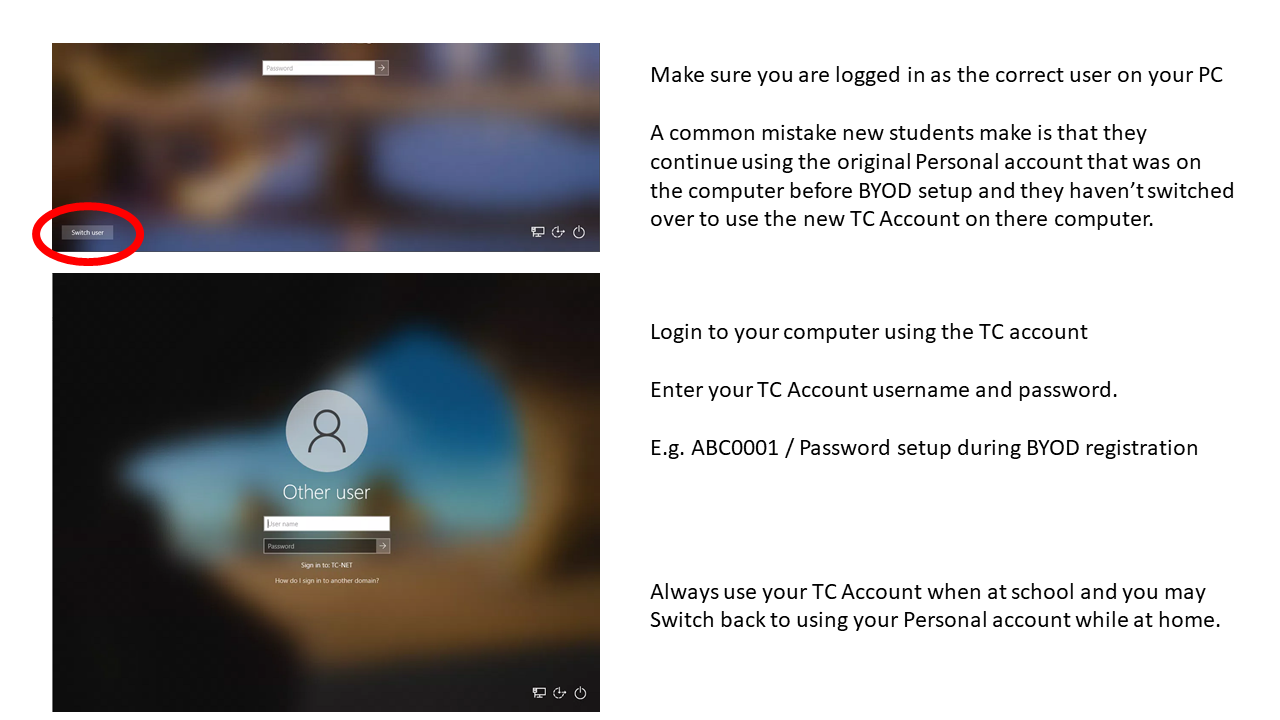Viewport: 1280px width, 720px height.
Task: Open Ease of Access icon on Other user screen
Action: click(x=559, y=693)
